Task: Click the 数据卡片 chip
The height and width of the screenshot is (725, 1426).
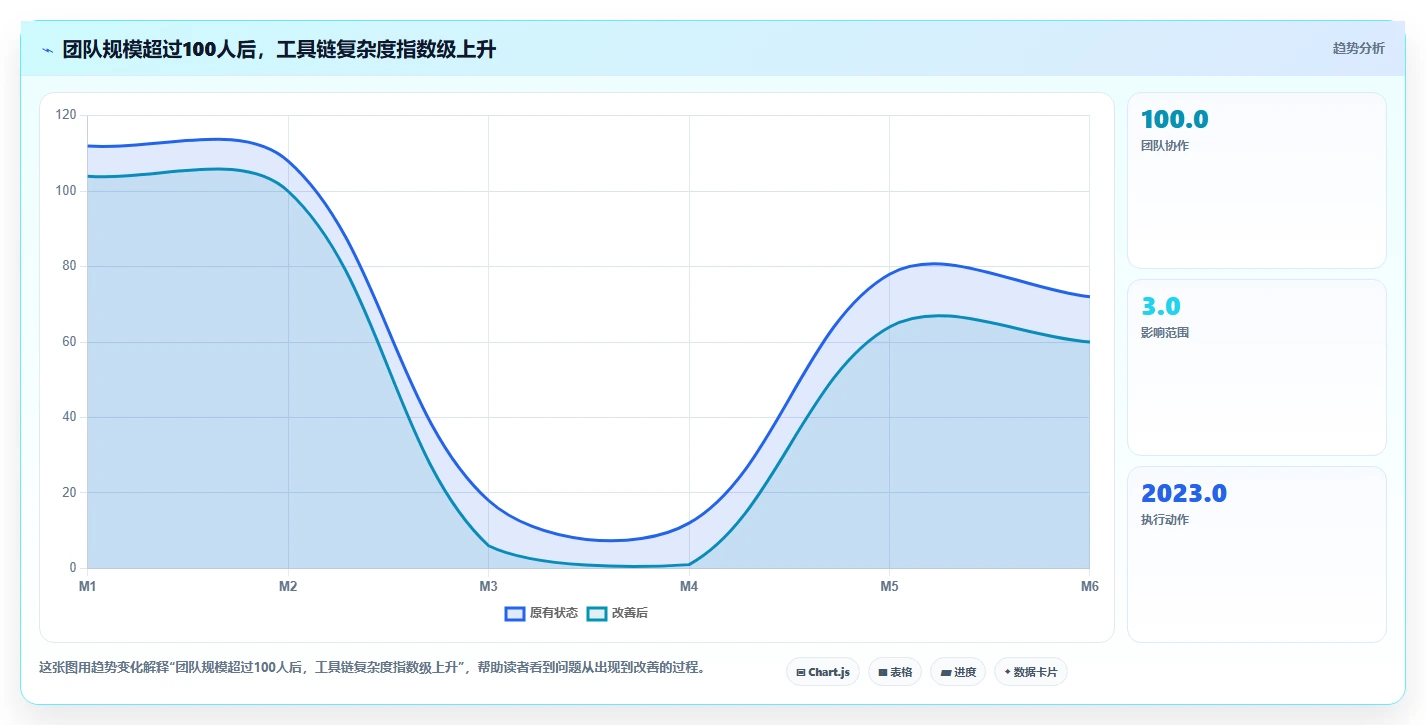Action: point(1031,672)
